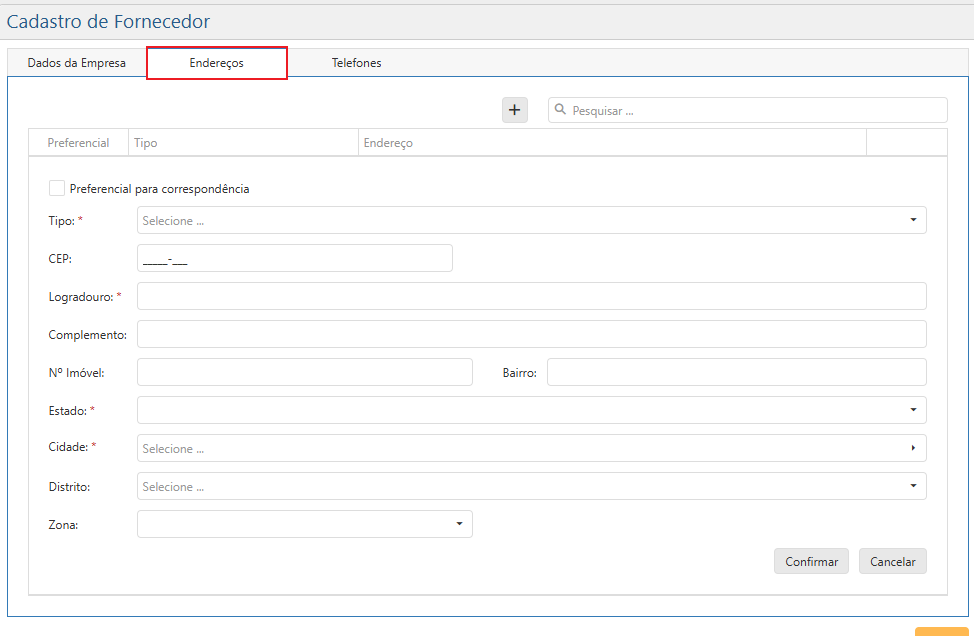Click the plus icon to add address
The image size is (974, 636).
(514, 110)
